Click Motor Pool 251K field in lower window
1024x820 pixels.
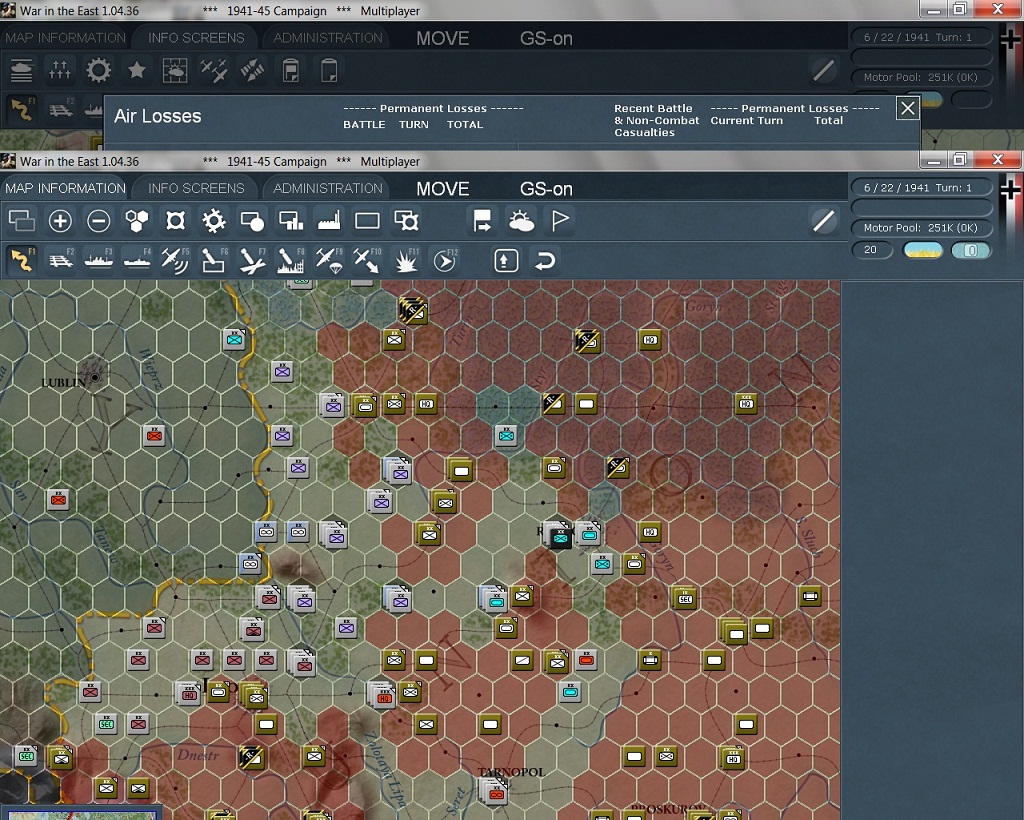(x=921, y=228)
